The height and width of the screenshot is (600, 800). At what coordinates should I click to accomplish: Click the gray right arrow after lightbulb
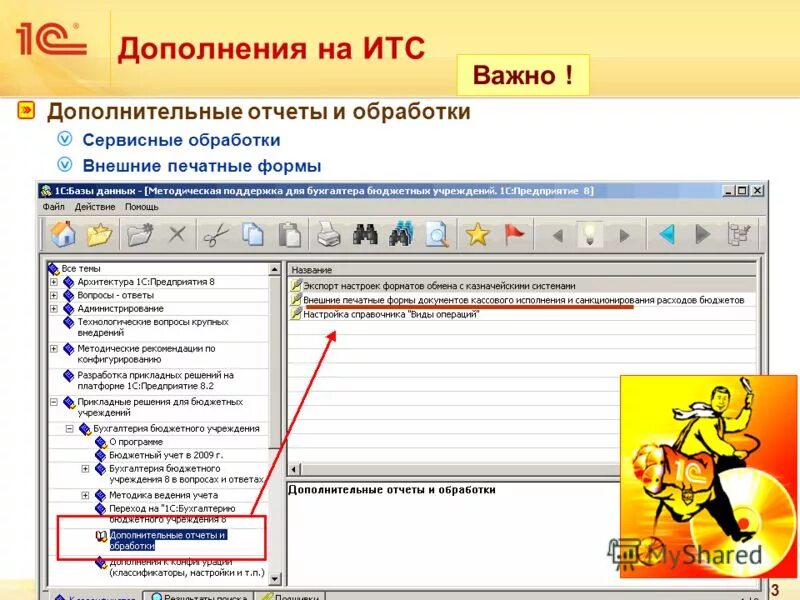coord(623,236)
